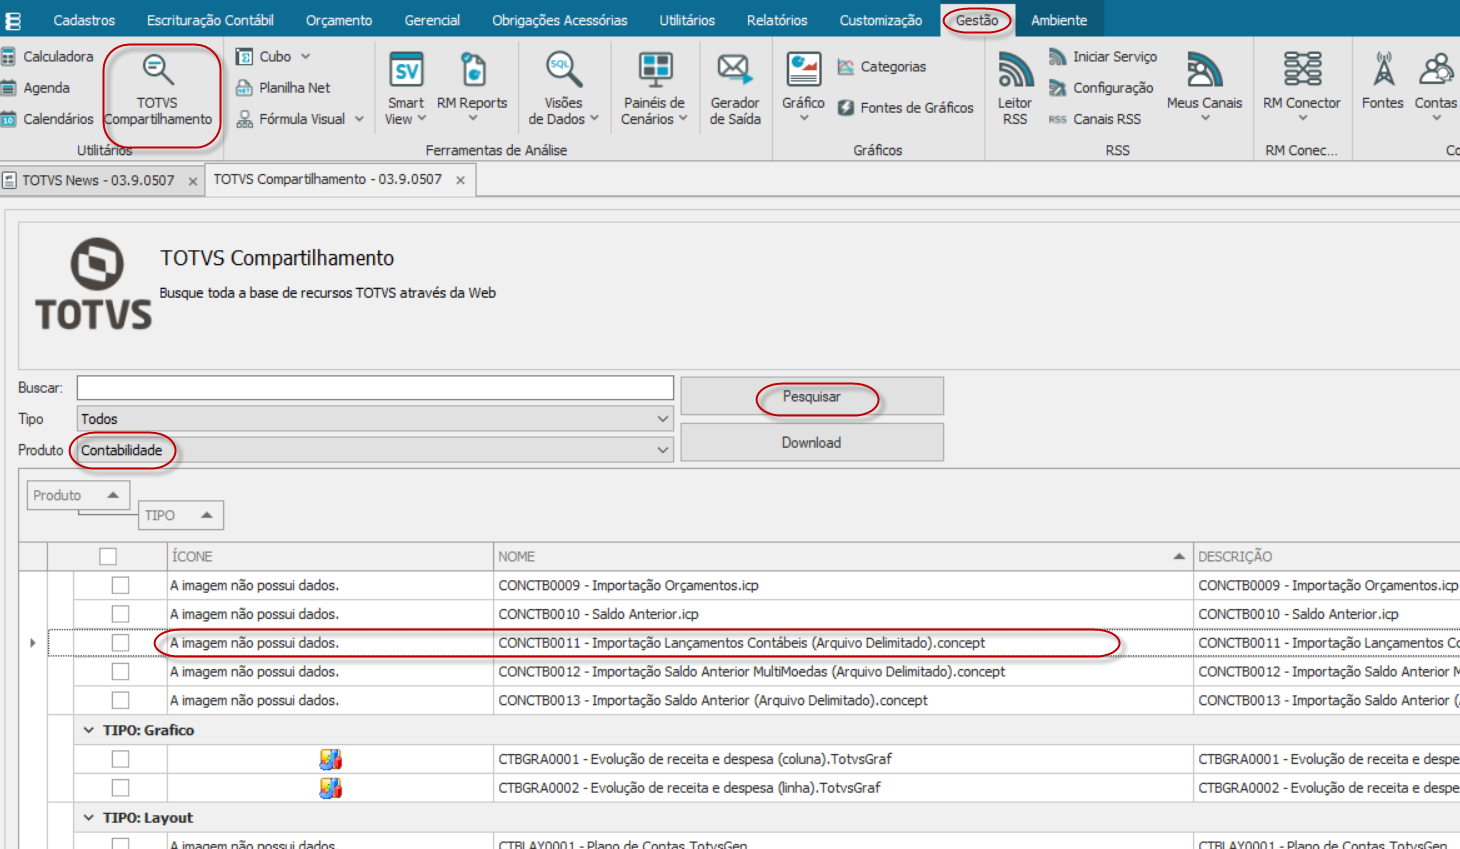Image resolution: width=1460 pixels, height=849 pixels.
Task: Open Planilha Net
Action: tap(283, 88)
